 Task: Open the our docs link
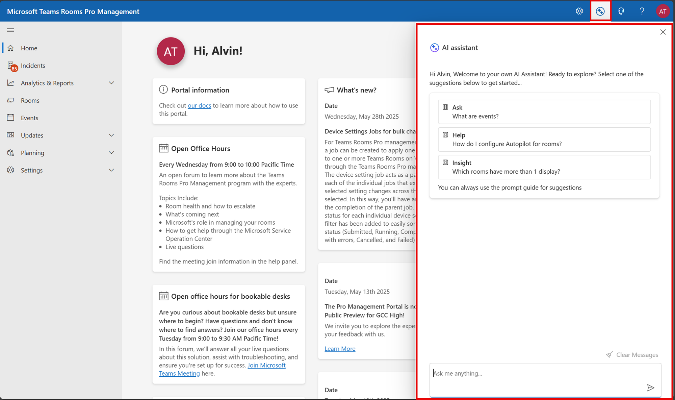tap(199, 105)
